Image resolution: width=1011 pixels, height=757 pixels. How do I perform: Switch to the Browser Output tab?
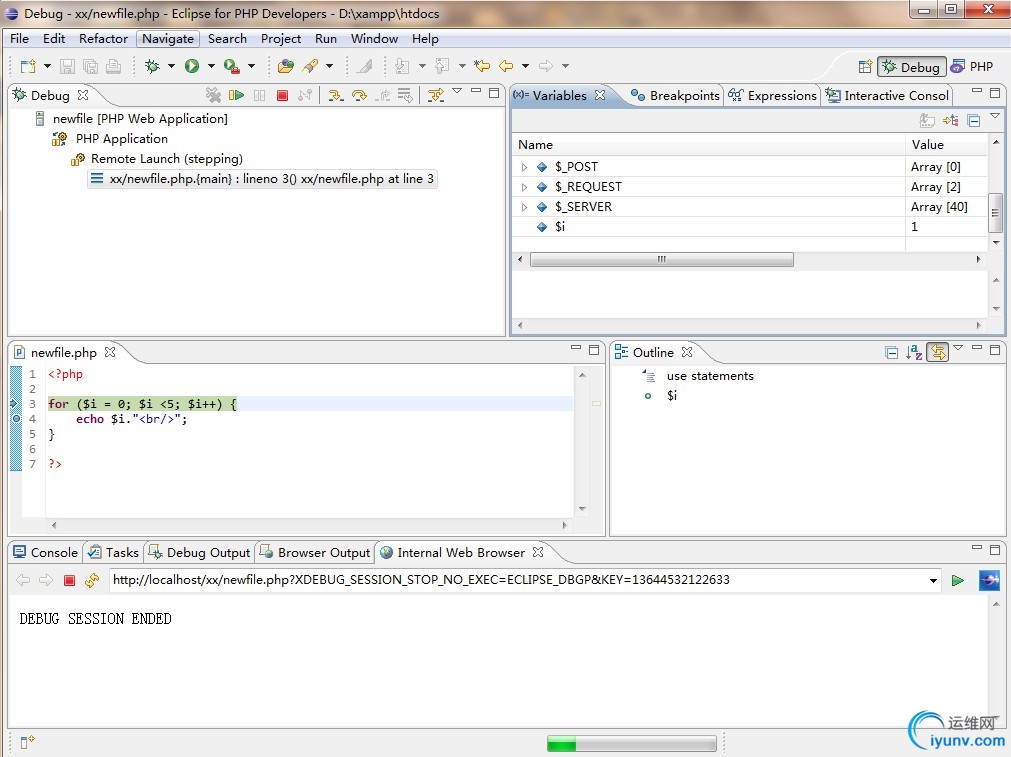tap(315, 553)
